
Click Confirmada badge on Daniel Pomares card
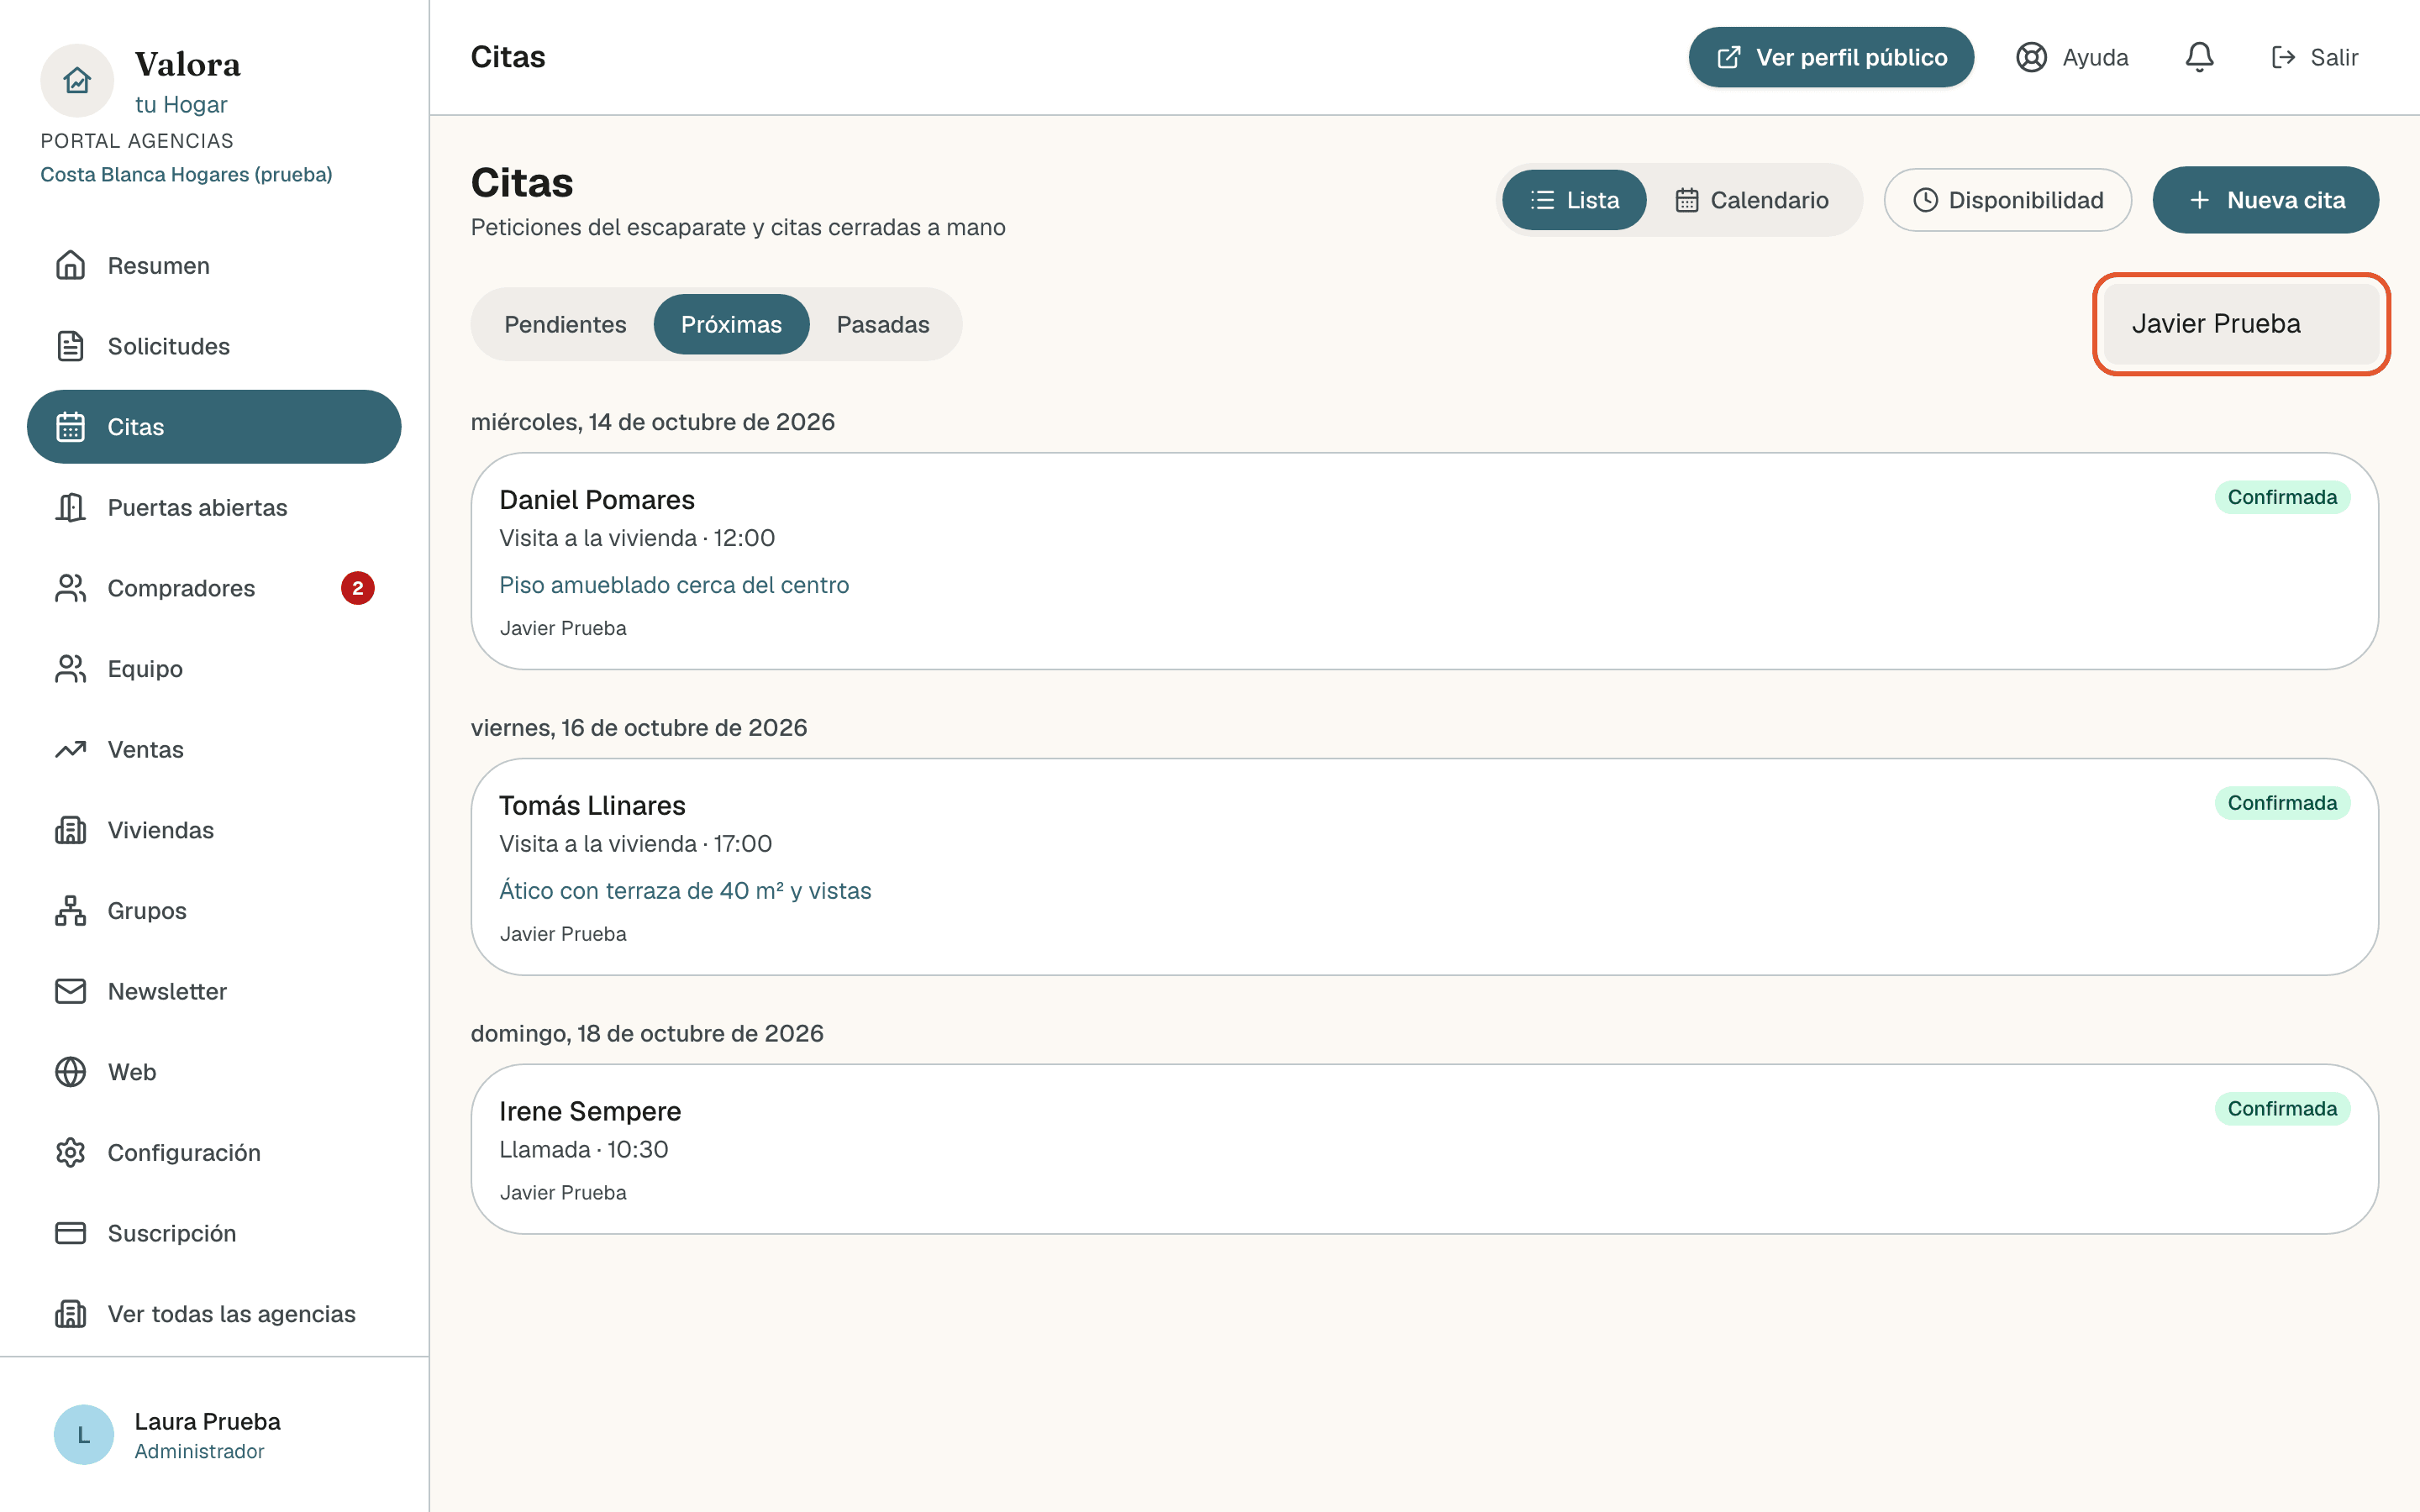pos(2282,497)
